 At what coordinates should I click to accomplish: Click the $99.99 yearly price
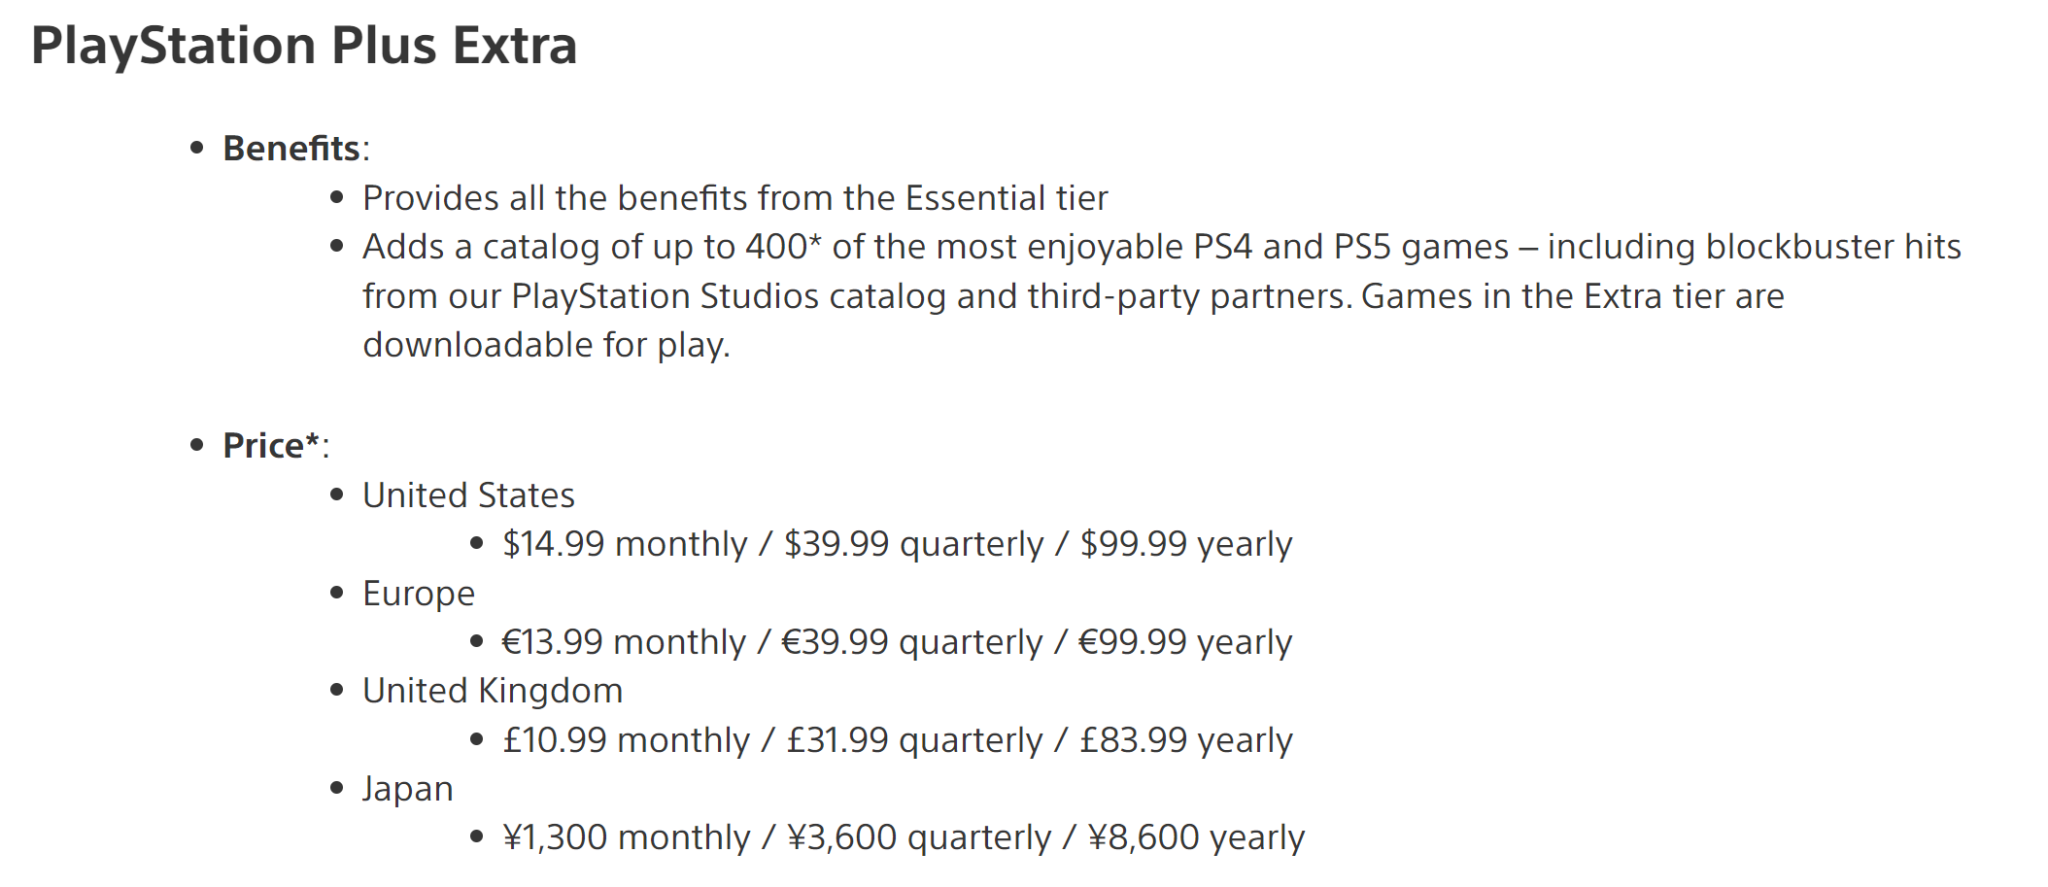coord(1186,544)
